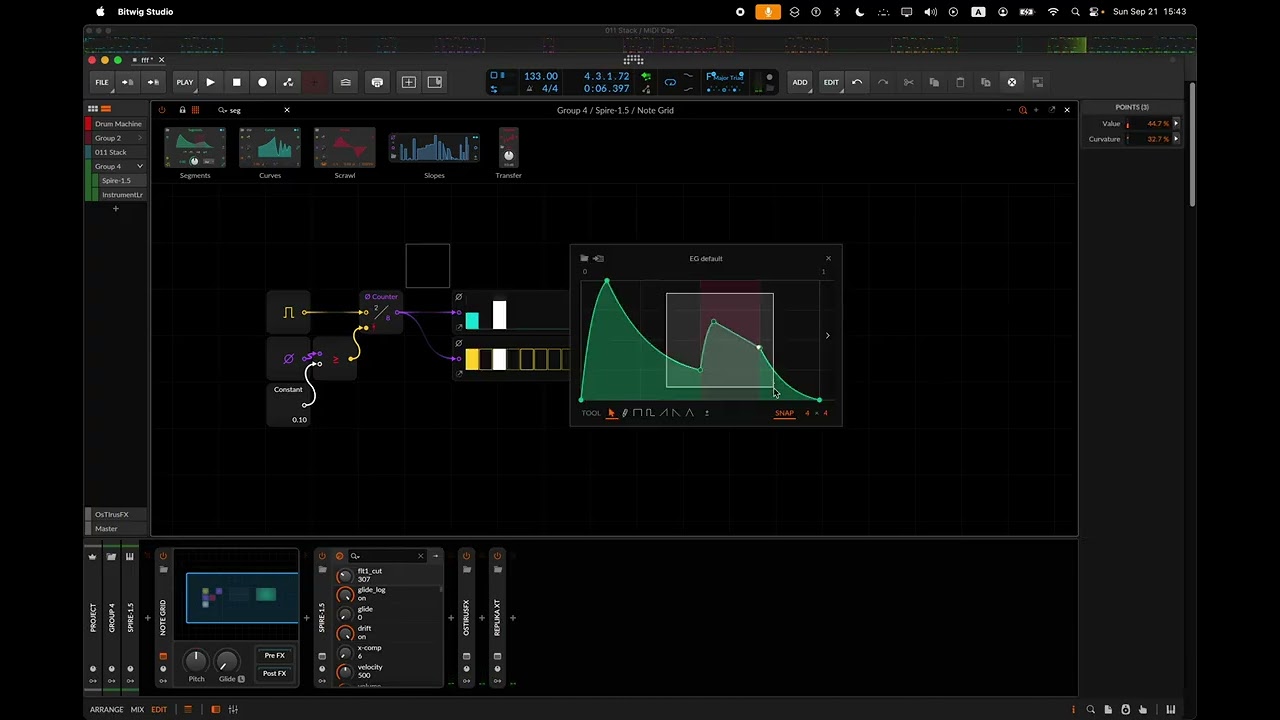Screen dimensions: 1280x720
Task: Toggle the Replika XT power button
Action: pyautogui.click(x=497, y=556)
